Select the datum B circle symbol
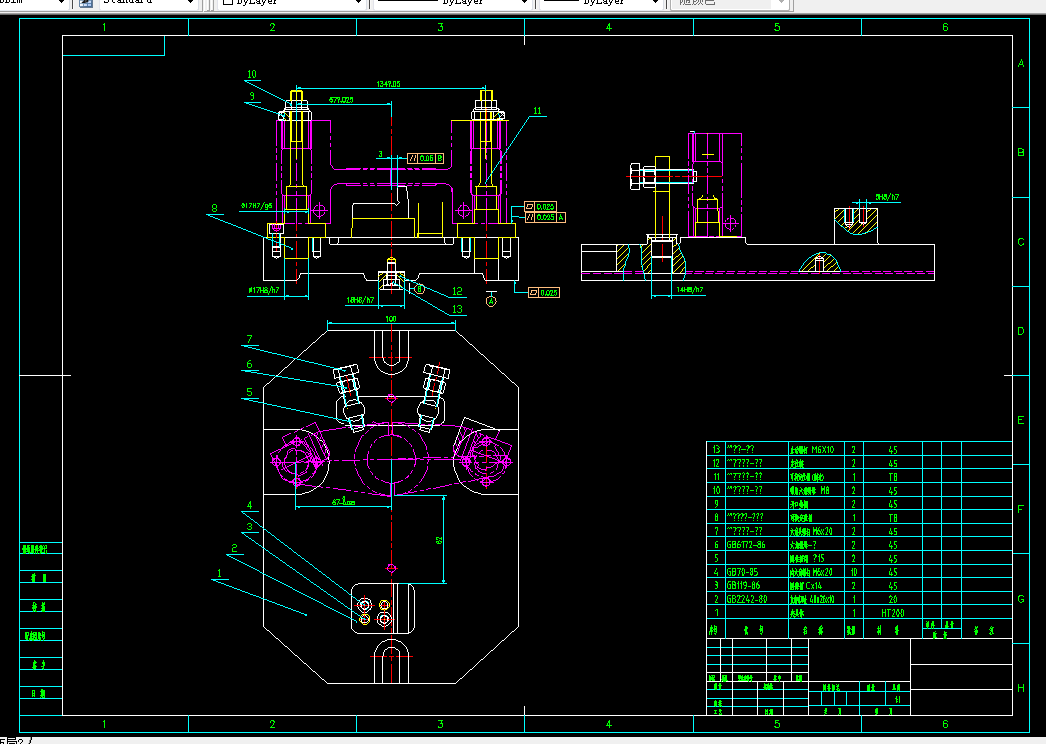The width and height of the screenshot is (1046, 744). (x=420, y=289)
